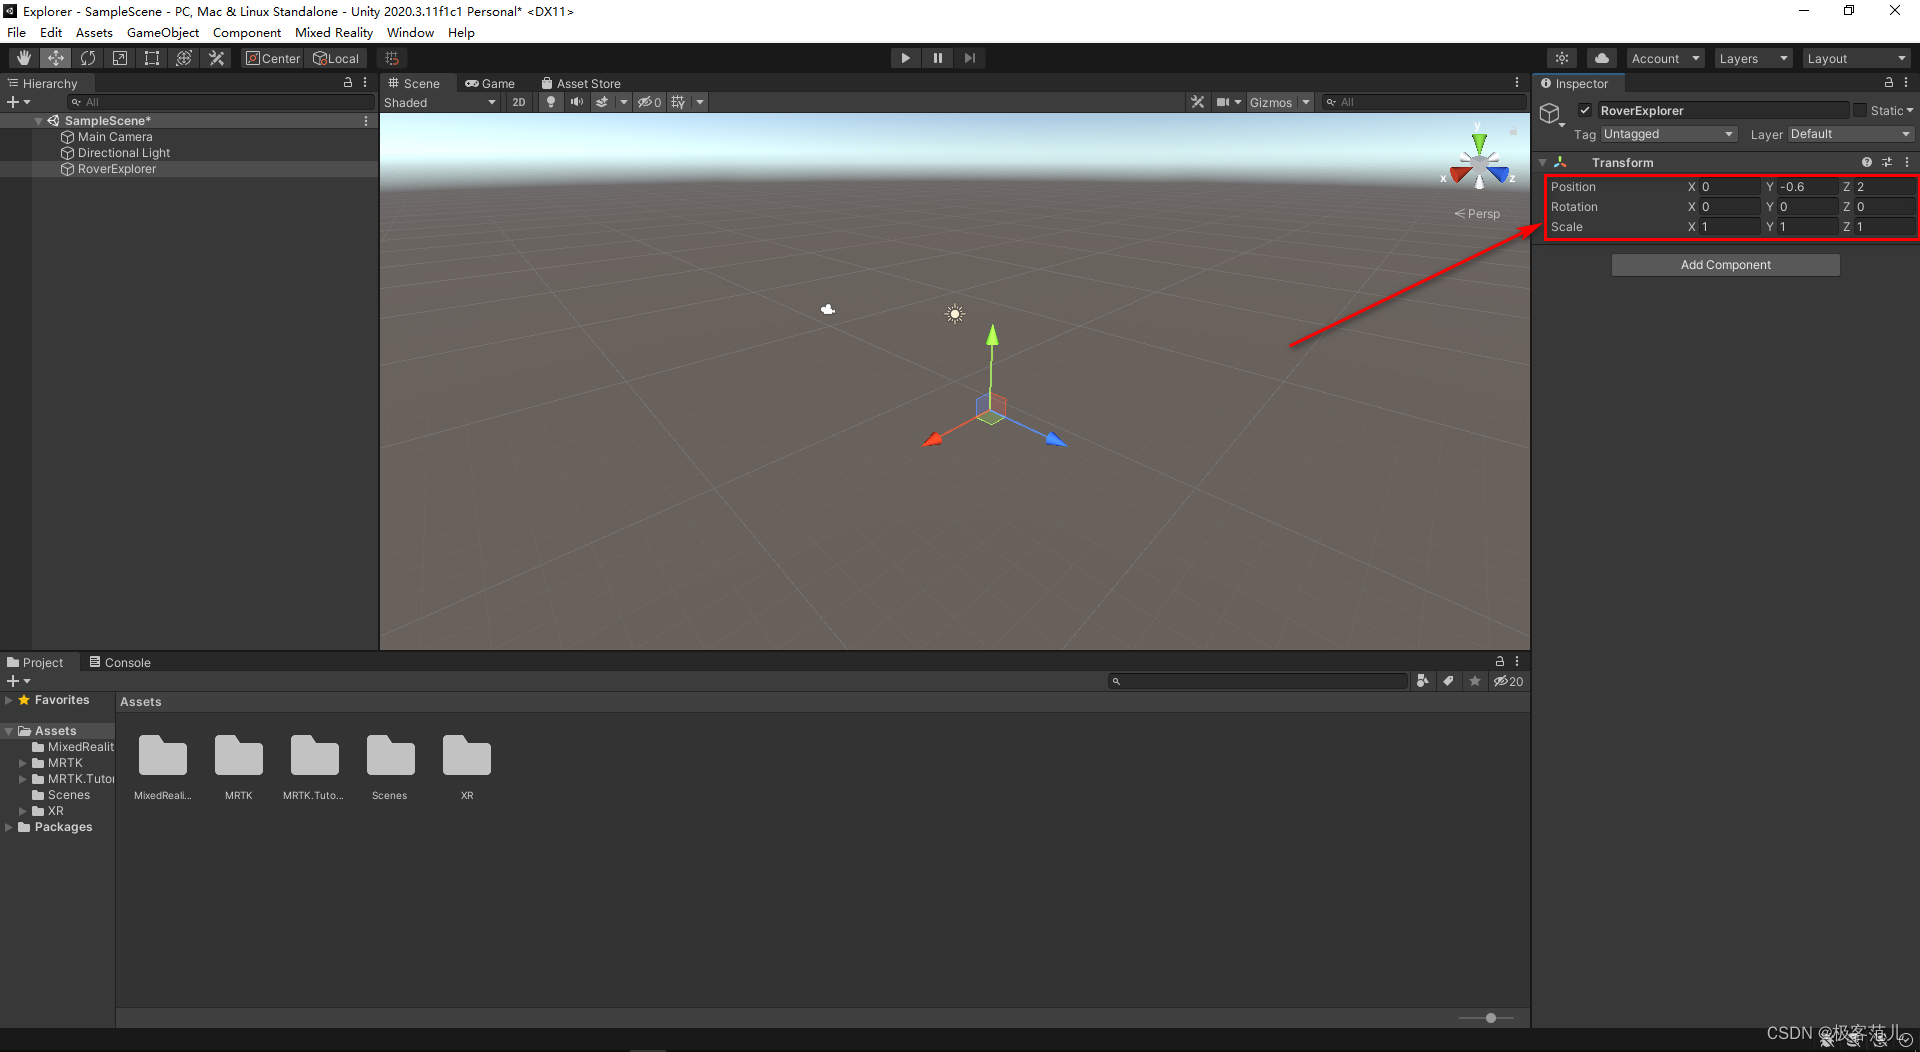
Task: Click the Pause button
Action: [x=937, y=58]
